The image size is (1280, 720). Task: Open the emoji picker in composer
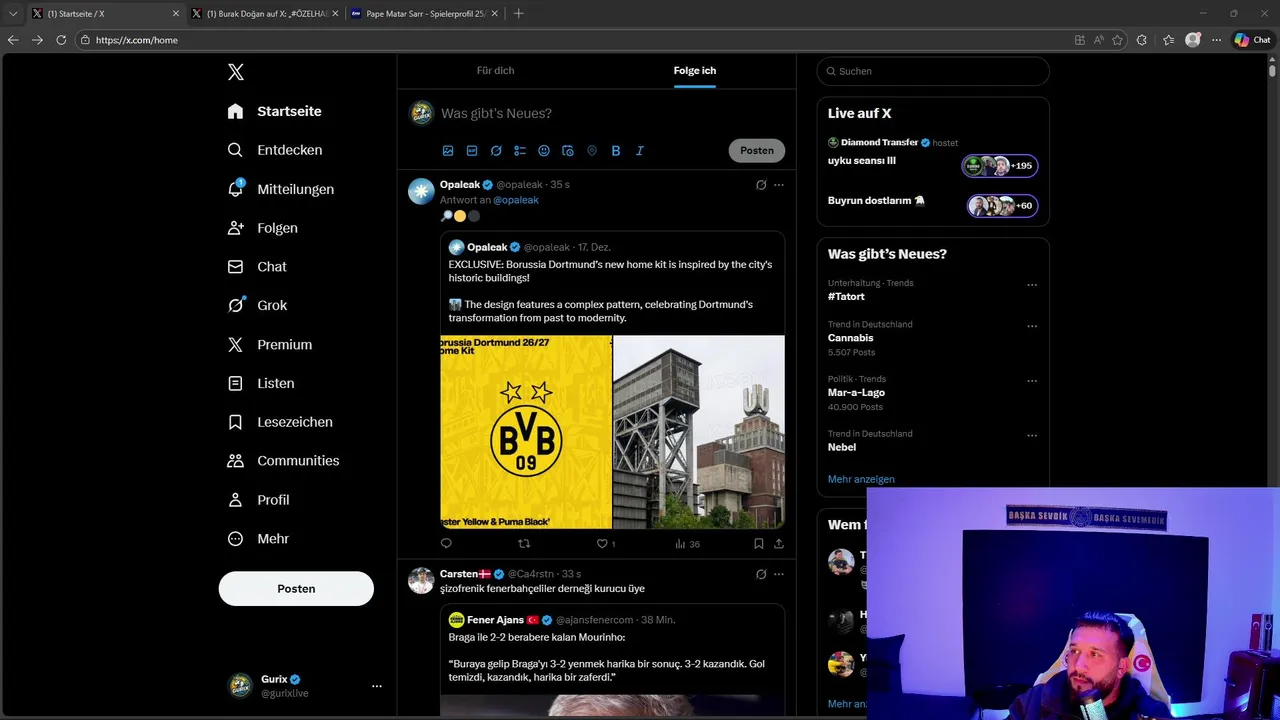point(544,151)
